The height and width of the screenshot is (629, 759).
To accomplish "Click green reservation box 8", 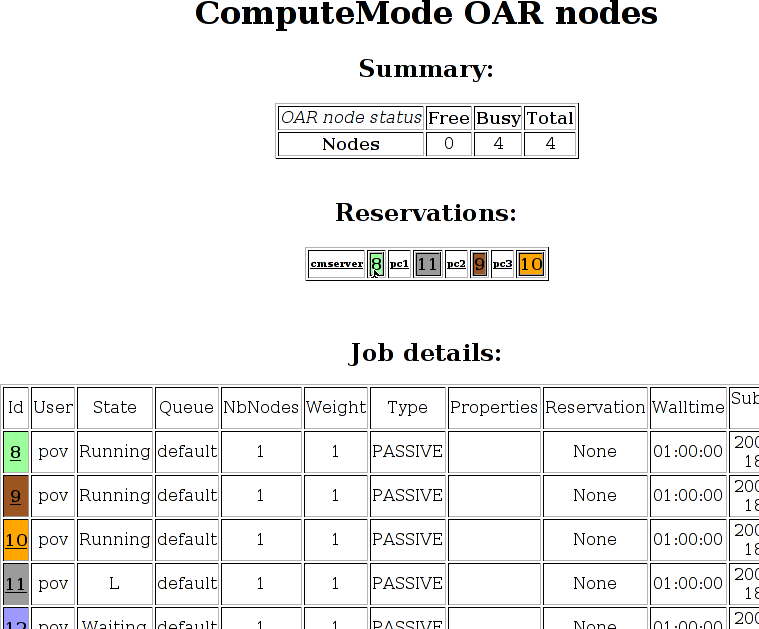I will point(376,264).
